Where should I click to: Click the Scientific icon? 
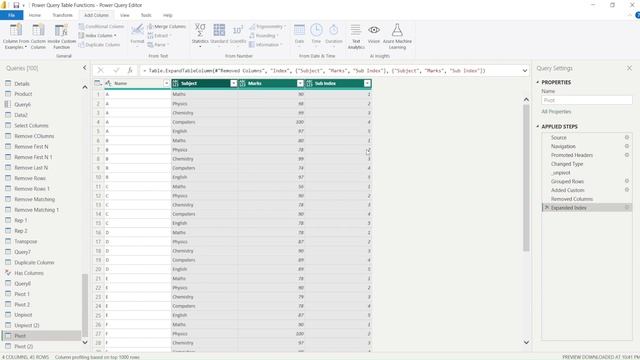[x=238, y=30]
